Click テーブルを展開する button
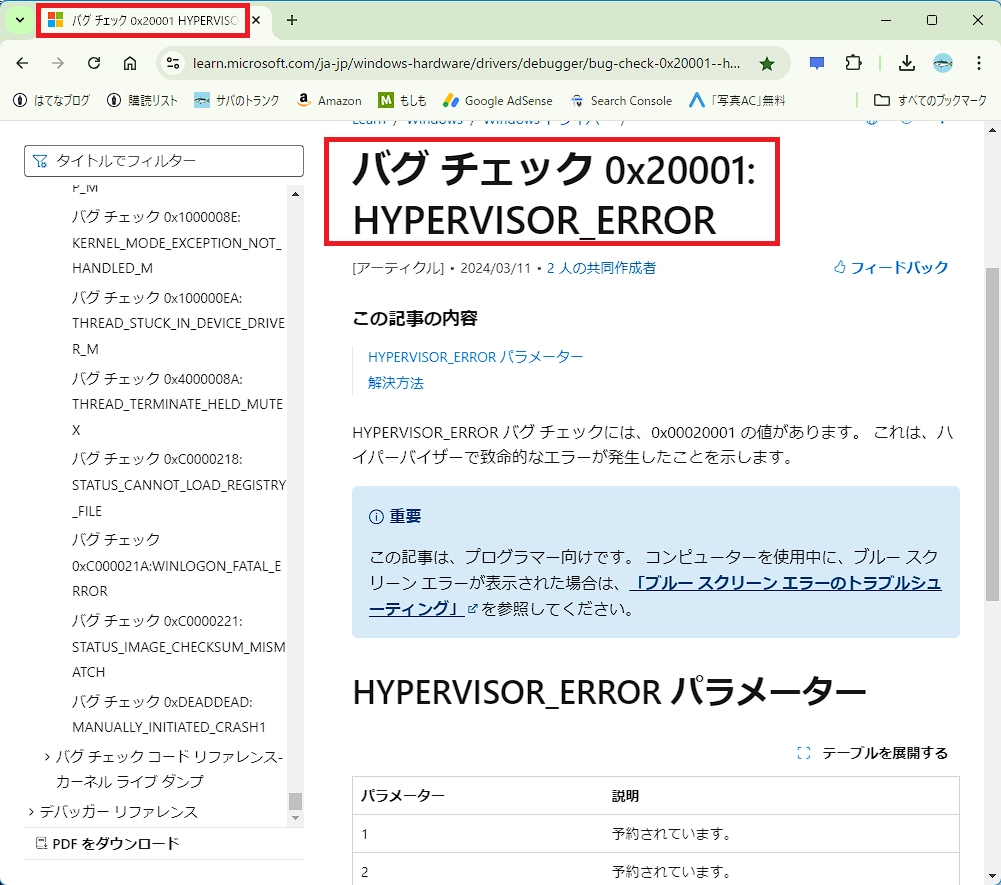Image resolution: width=1001 pixels, height=885 pixels. [873, 753]
